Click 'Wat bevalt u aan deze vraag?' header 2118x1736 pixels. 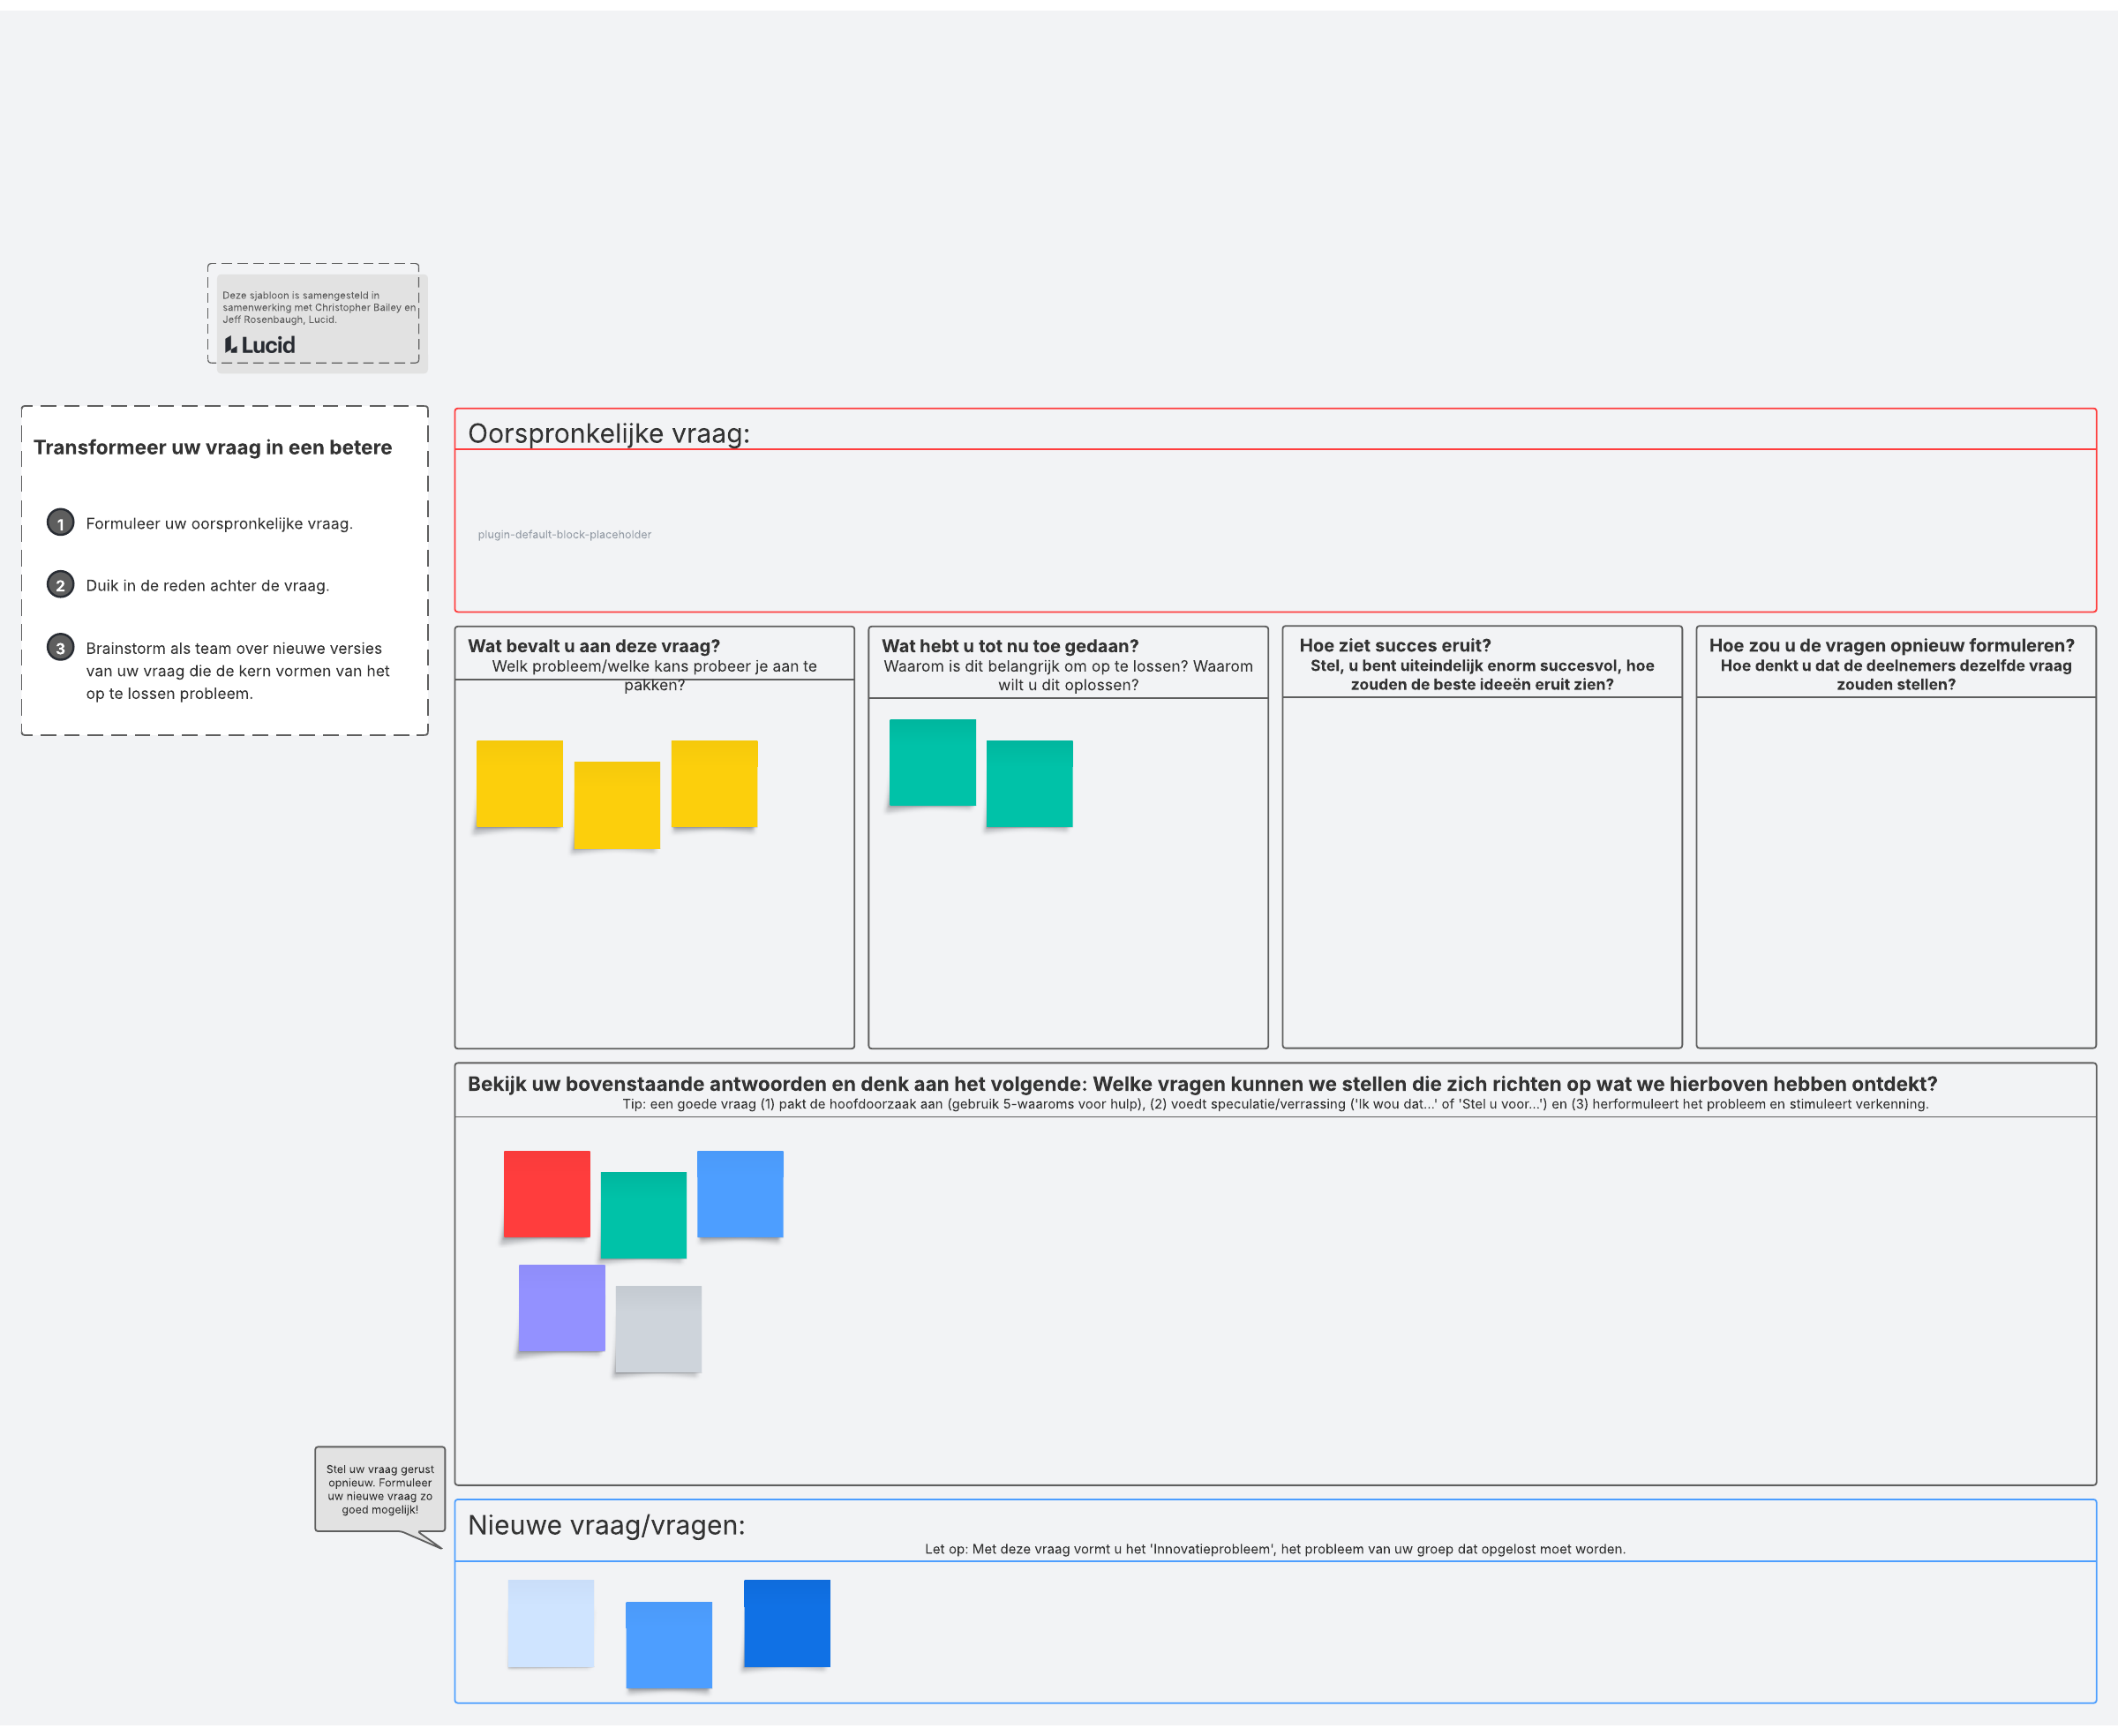[593, 646]
